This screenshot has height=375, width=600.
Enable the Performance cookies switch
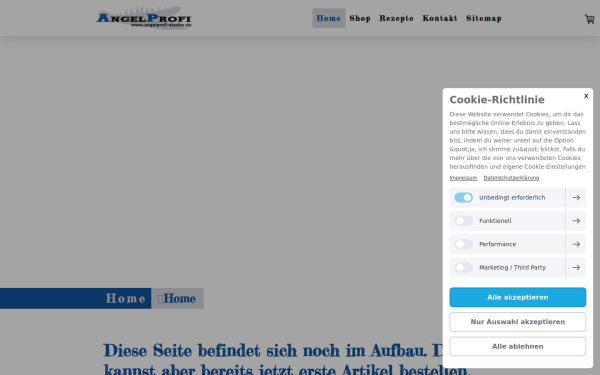point(463,244)
